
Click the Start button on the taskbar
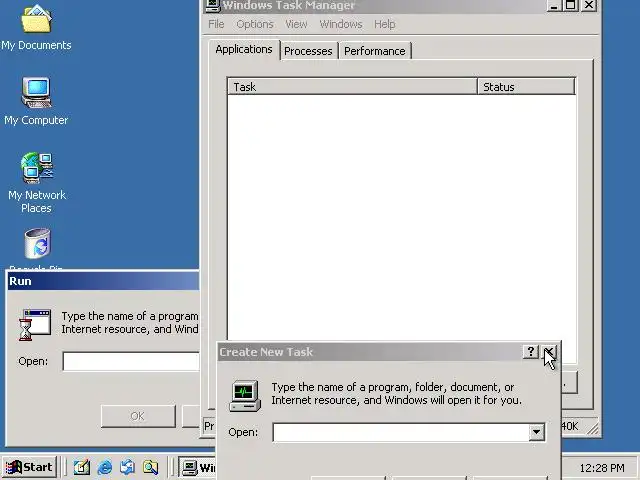click(x=29, y=467)
